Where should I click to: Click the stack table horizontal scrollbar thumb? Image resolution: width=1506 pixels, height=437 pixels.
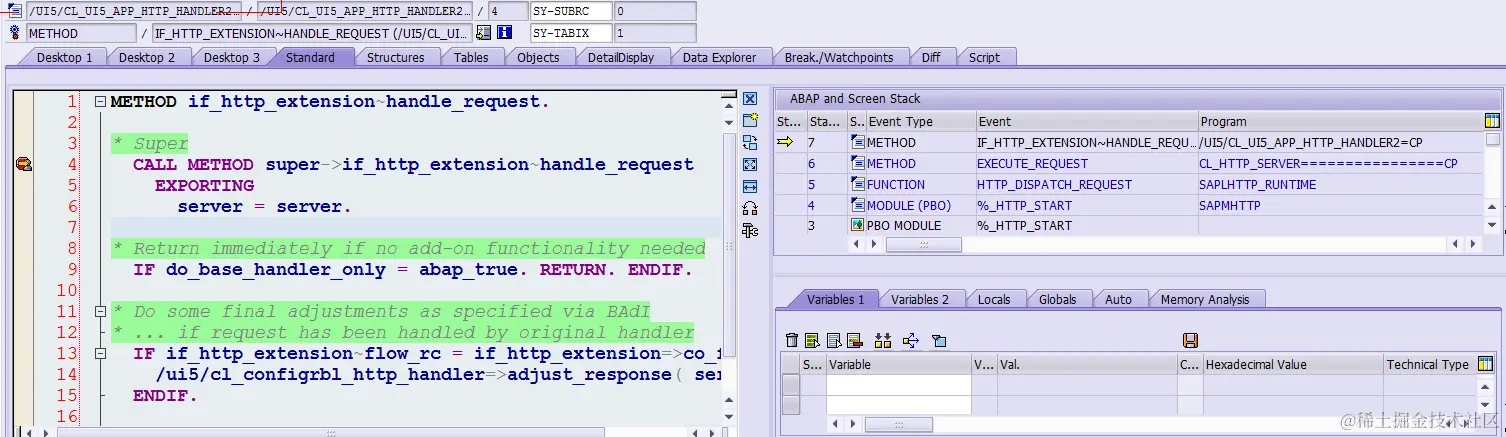[x=923, y=244]
